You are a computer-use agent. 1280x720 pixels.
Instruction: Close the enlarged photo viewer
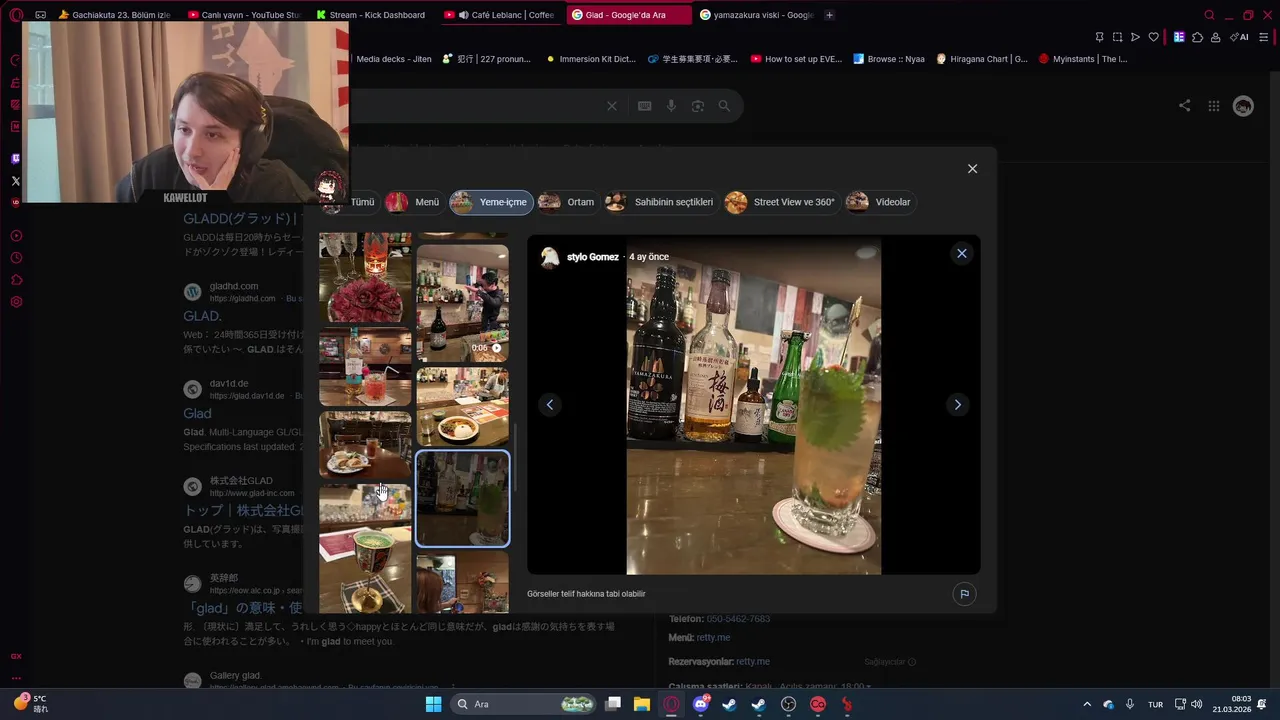click(962, 253)
